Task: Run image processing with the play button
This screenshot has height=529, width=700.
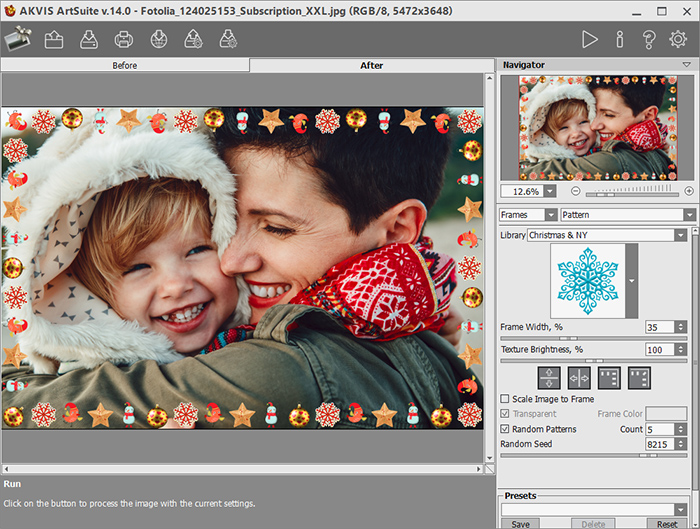Action: (x=589, y=39)
